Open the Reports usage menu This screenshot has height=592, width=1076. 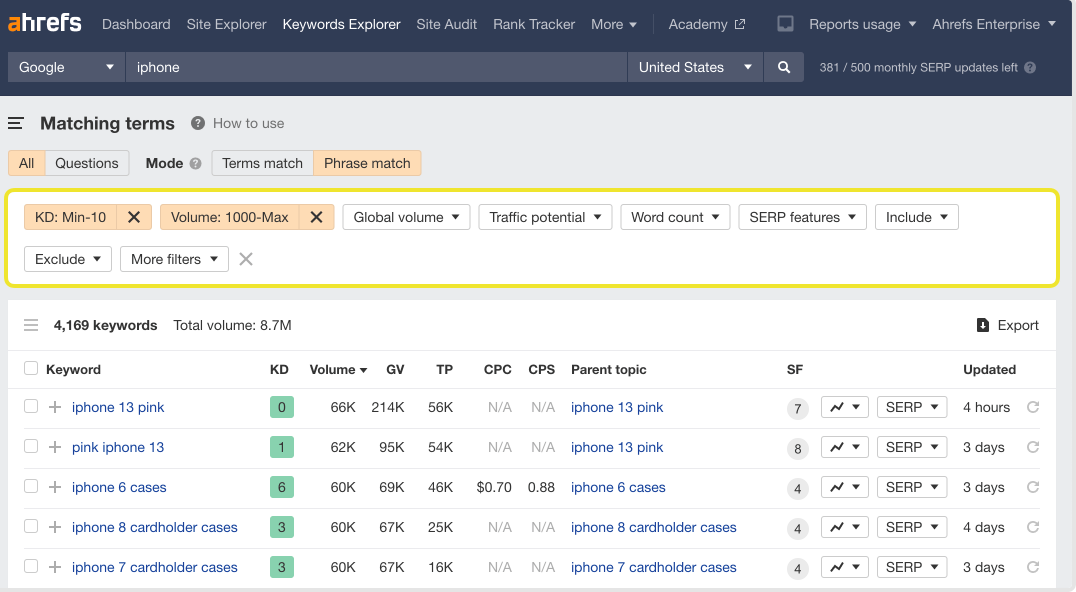(863, 24)
